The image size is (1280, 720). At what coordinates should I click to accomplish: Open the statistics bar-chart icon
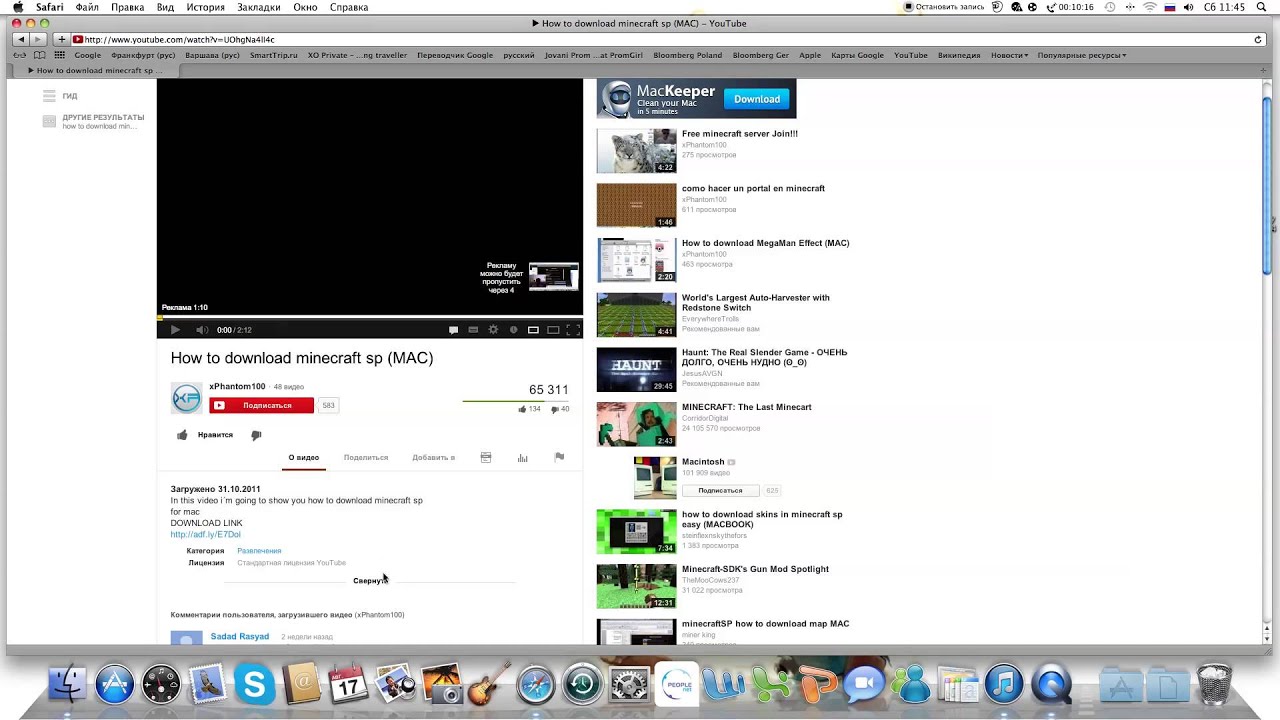[x=522, y=458]
